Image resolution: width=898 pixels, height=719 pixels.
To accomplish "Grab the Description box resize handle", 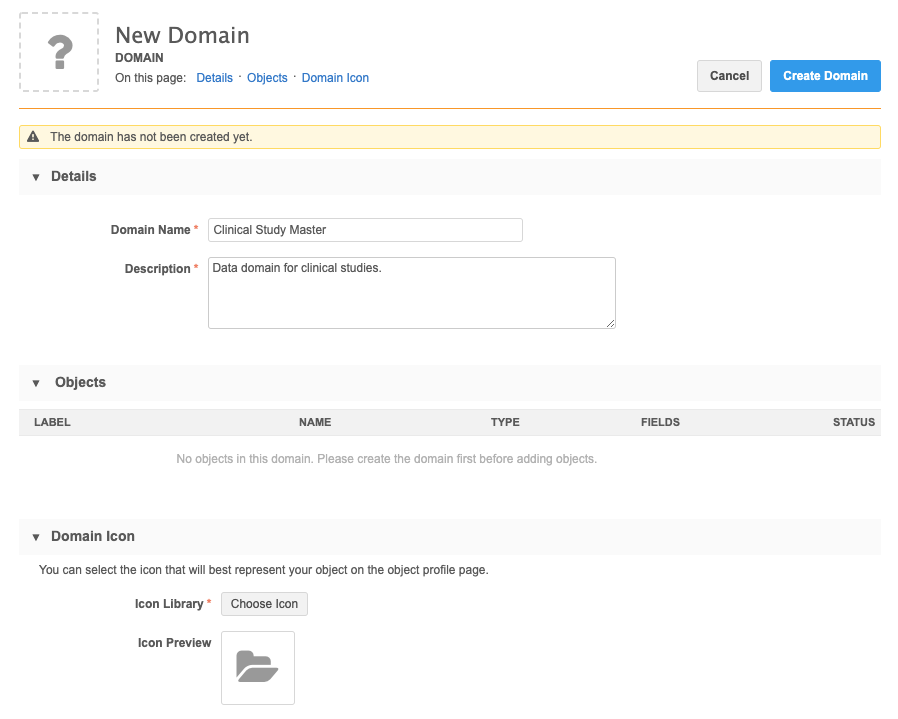I will 610,323.
